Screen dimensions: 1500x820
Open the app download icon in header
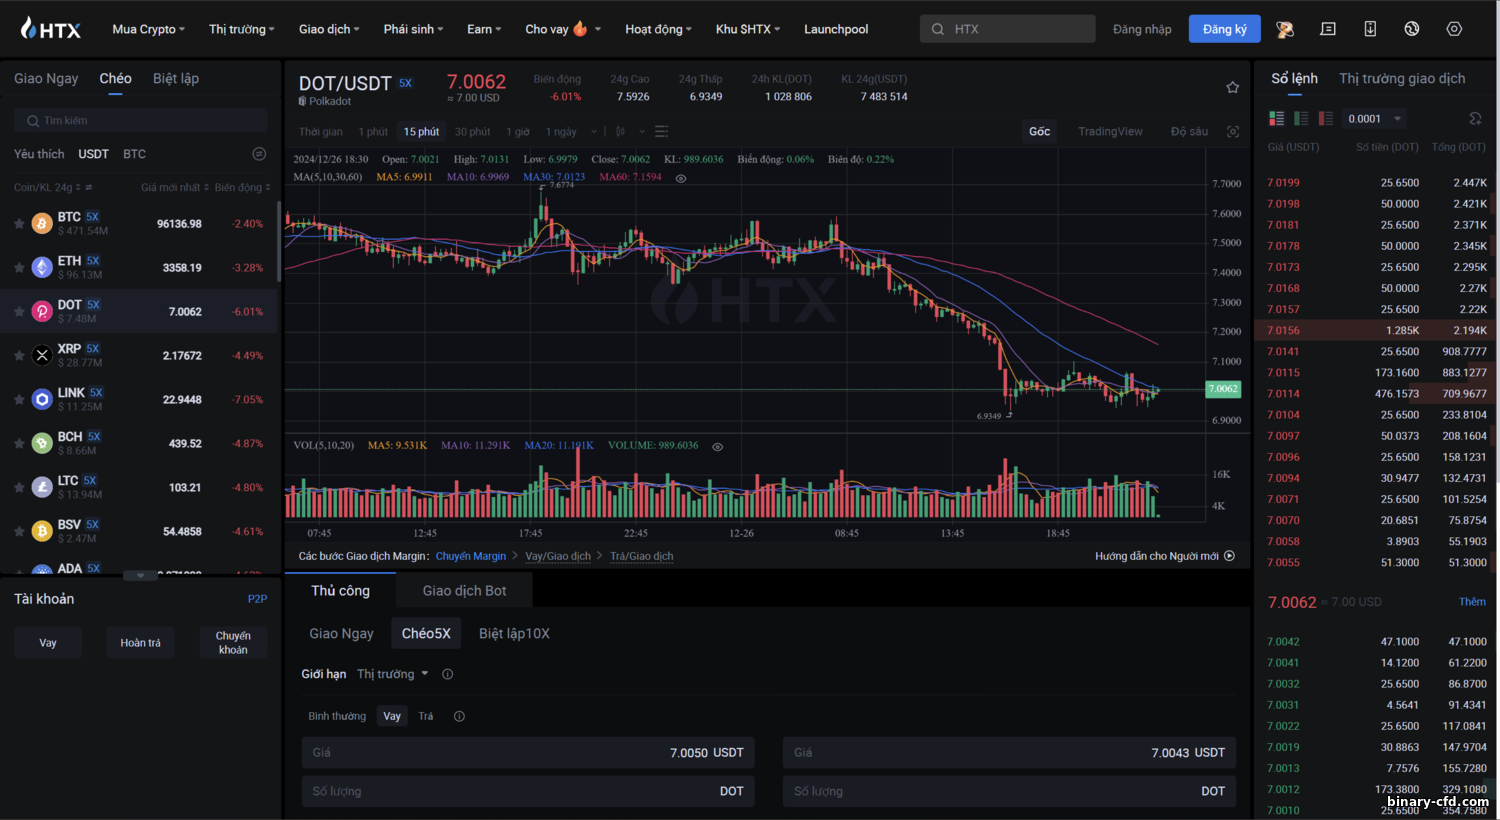pyautogui.click(x=1370, y=29)
